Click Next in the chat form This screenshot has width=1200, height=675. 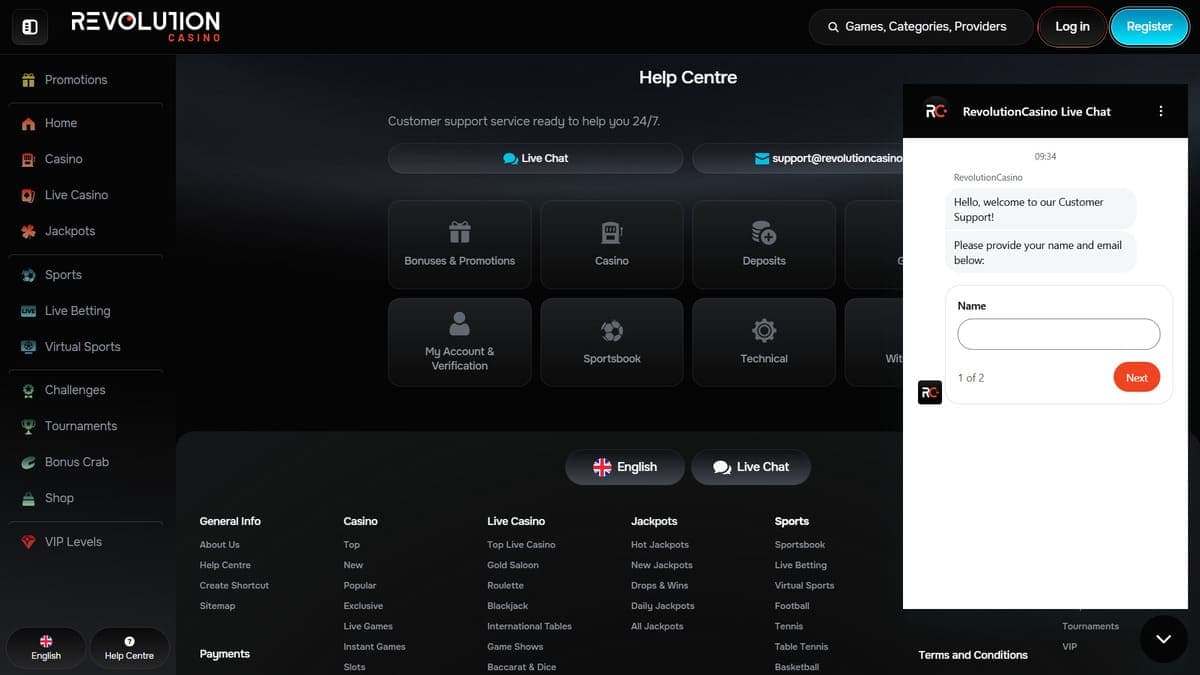(1137, 378)
